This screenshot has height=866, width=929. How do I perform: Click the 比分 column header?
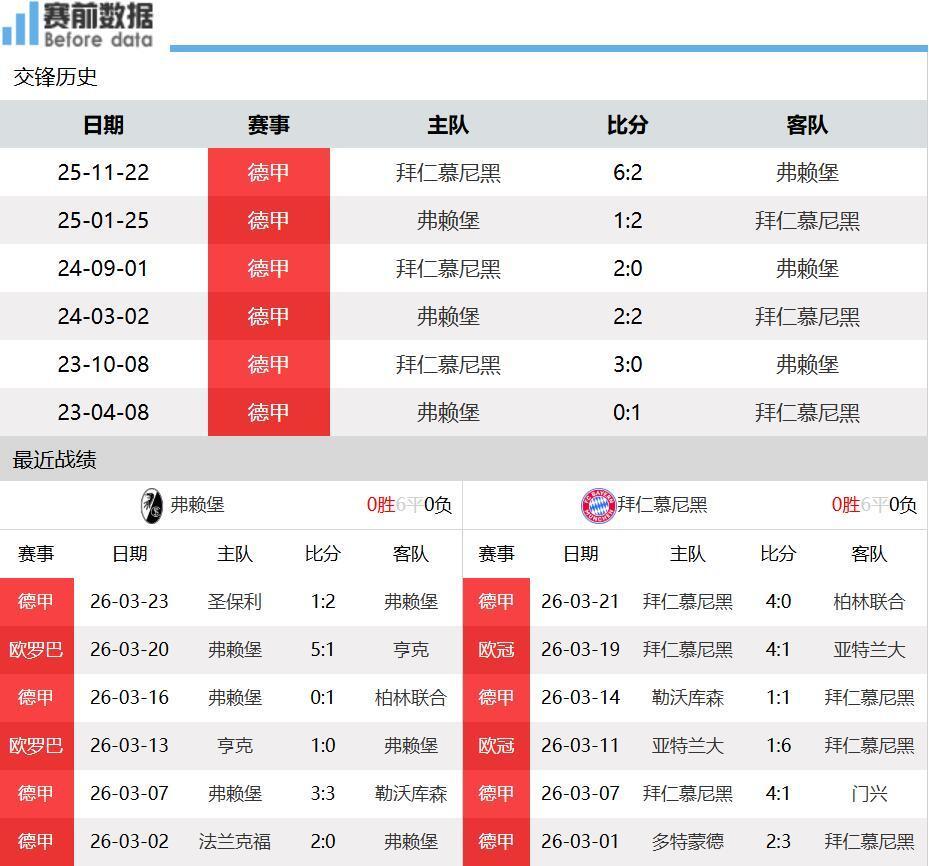[x=627, y=125]
